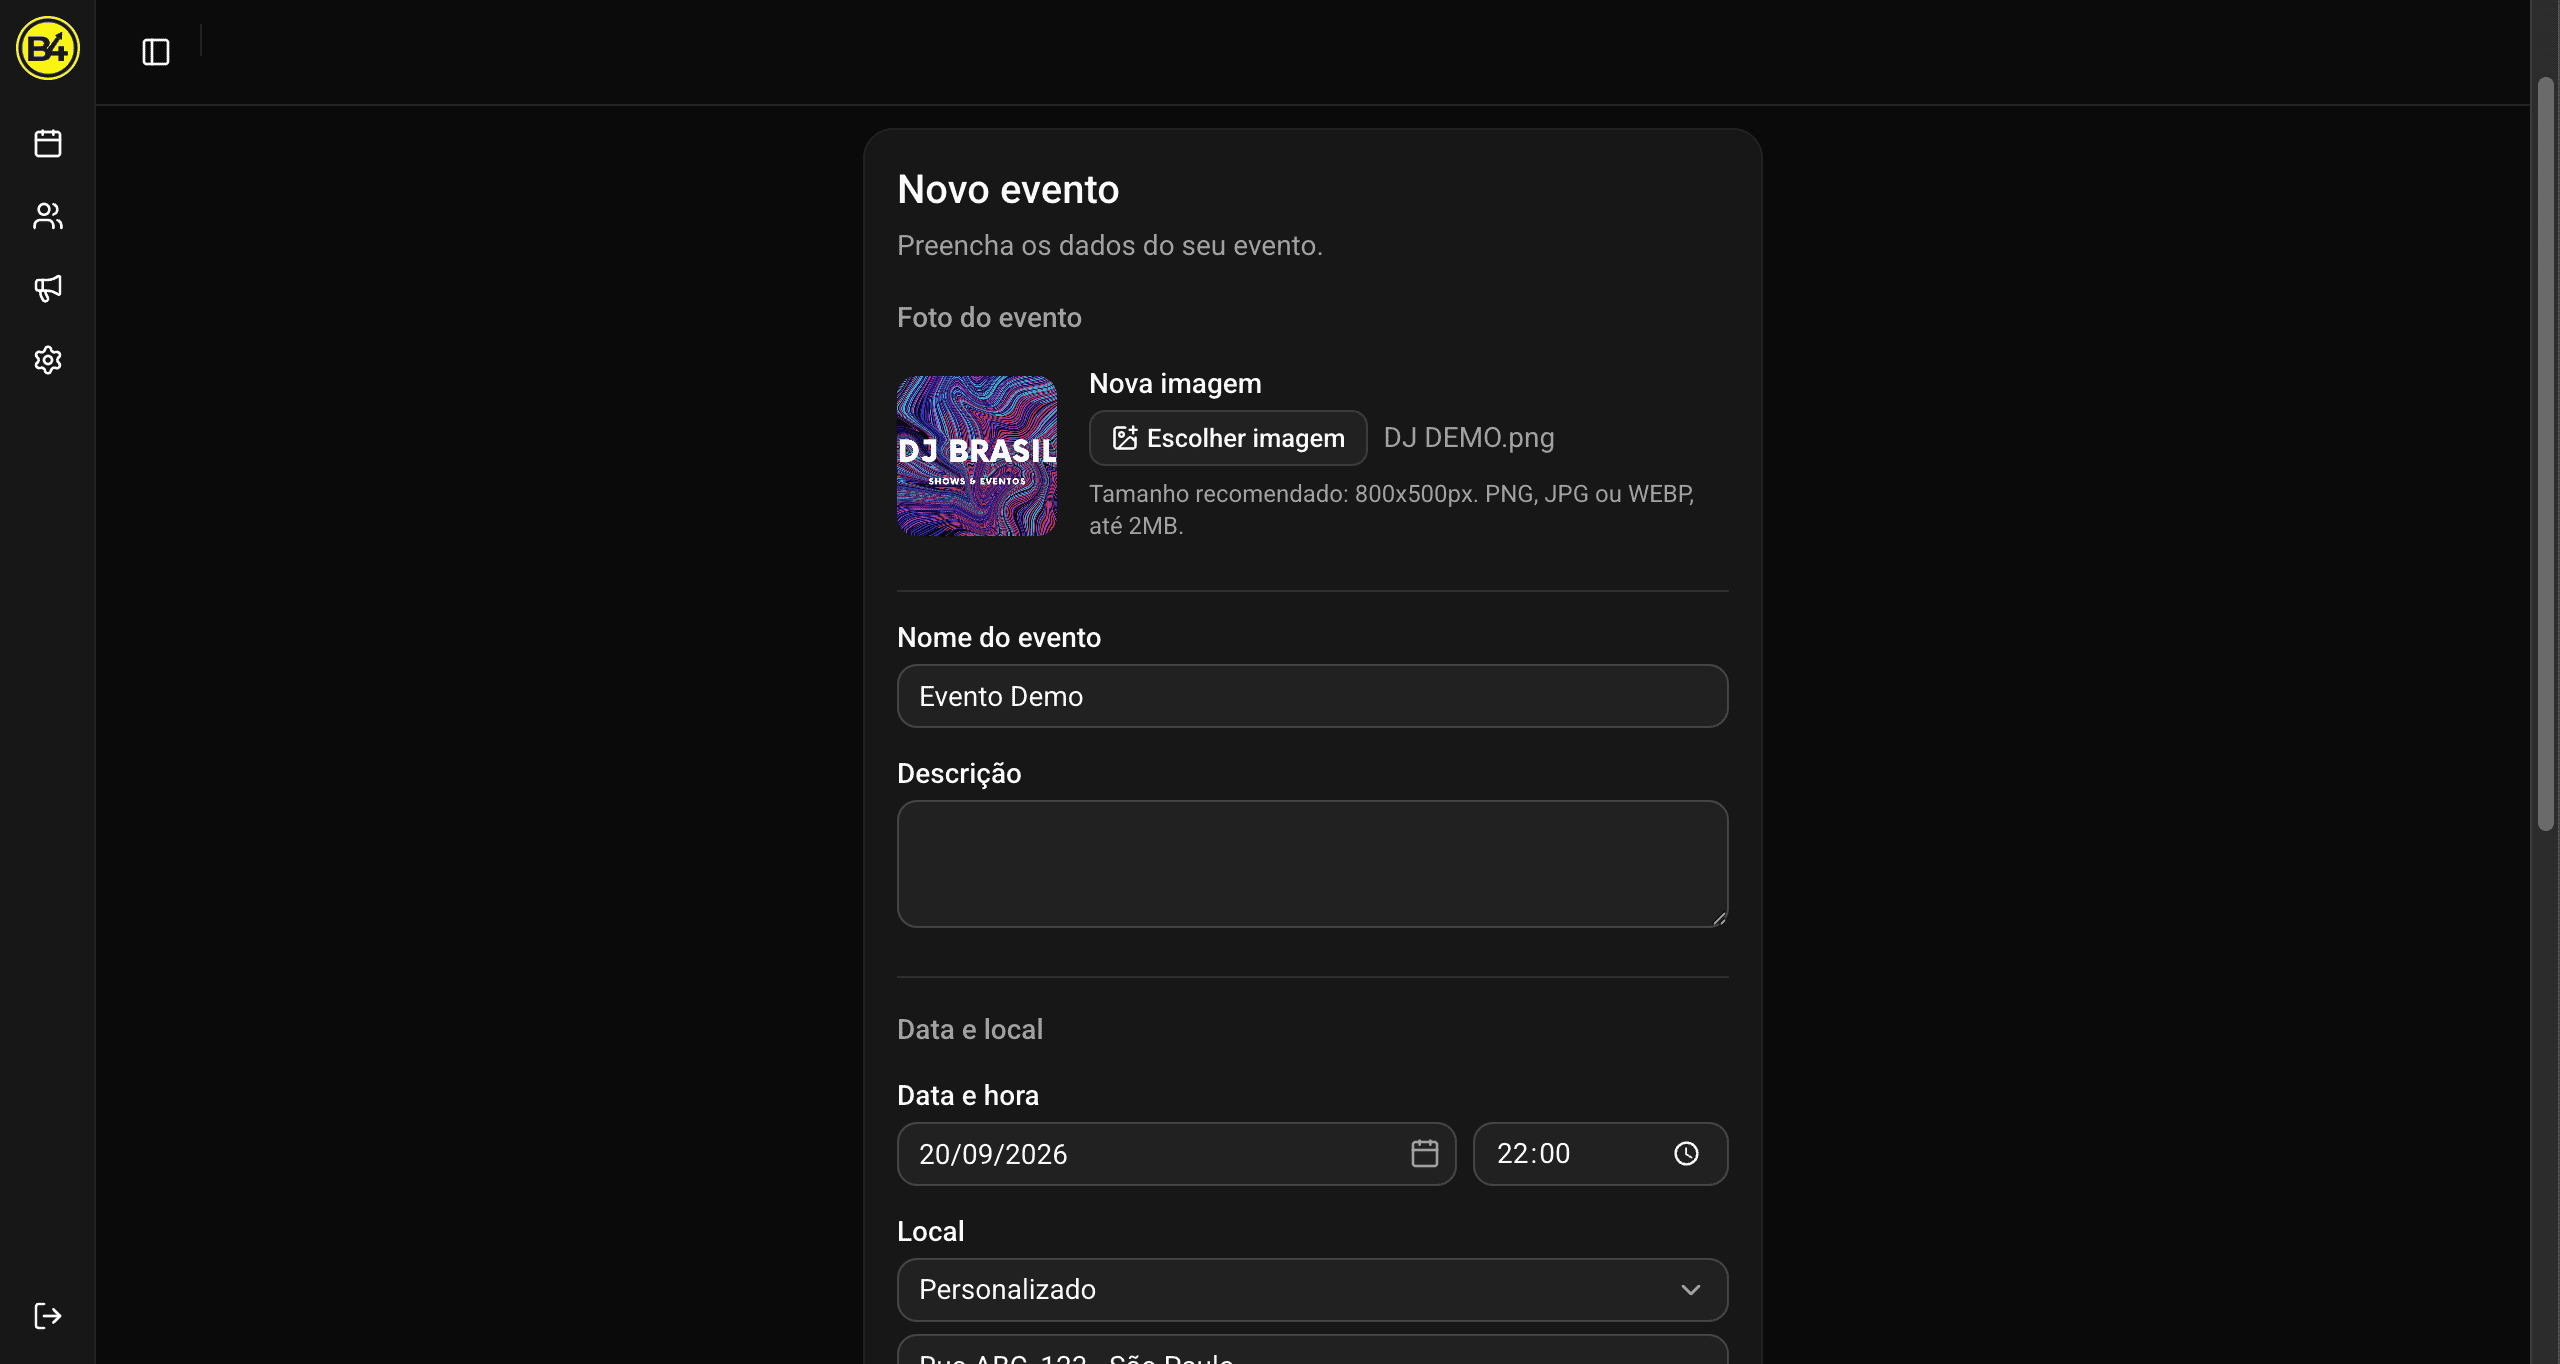Click the time field showing 22:00
Screen dimensions: 2560x1364
pos(1600,1154)
